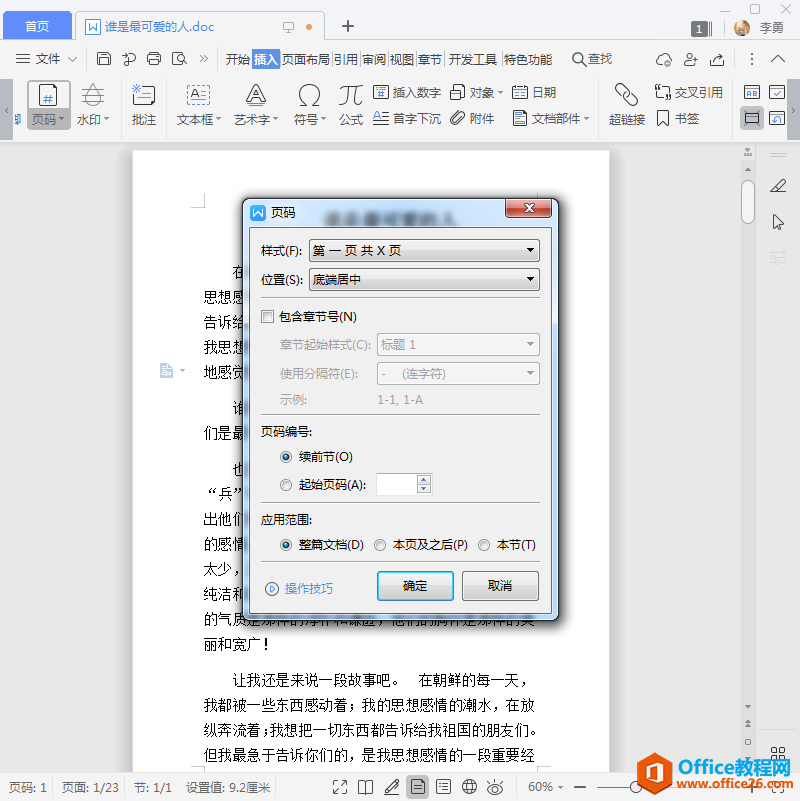Open the Watermark (水印) tool
The width and height of the screenshot is (800, 801).
[x=93, y=105]
